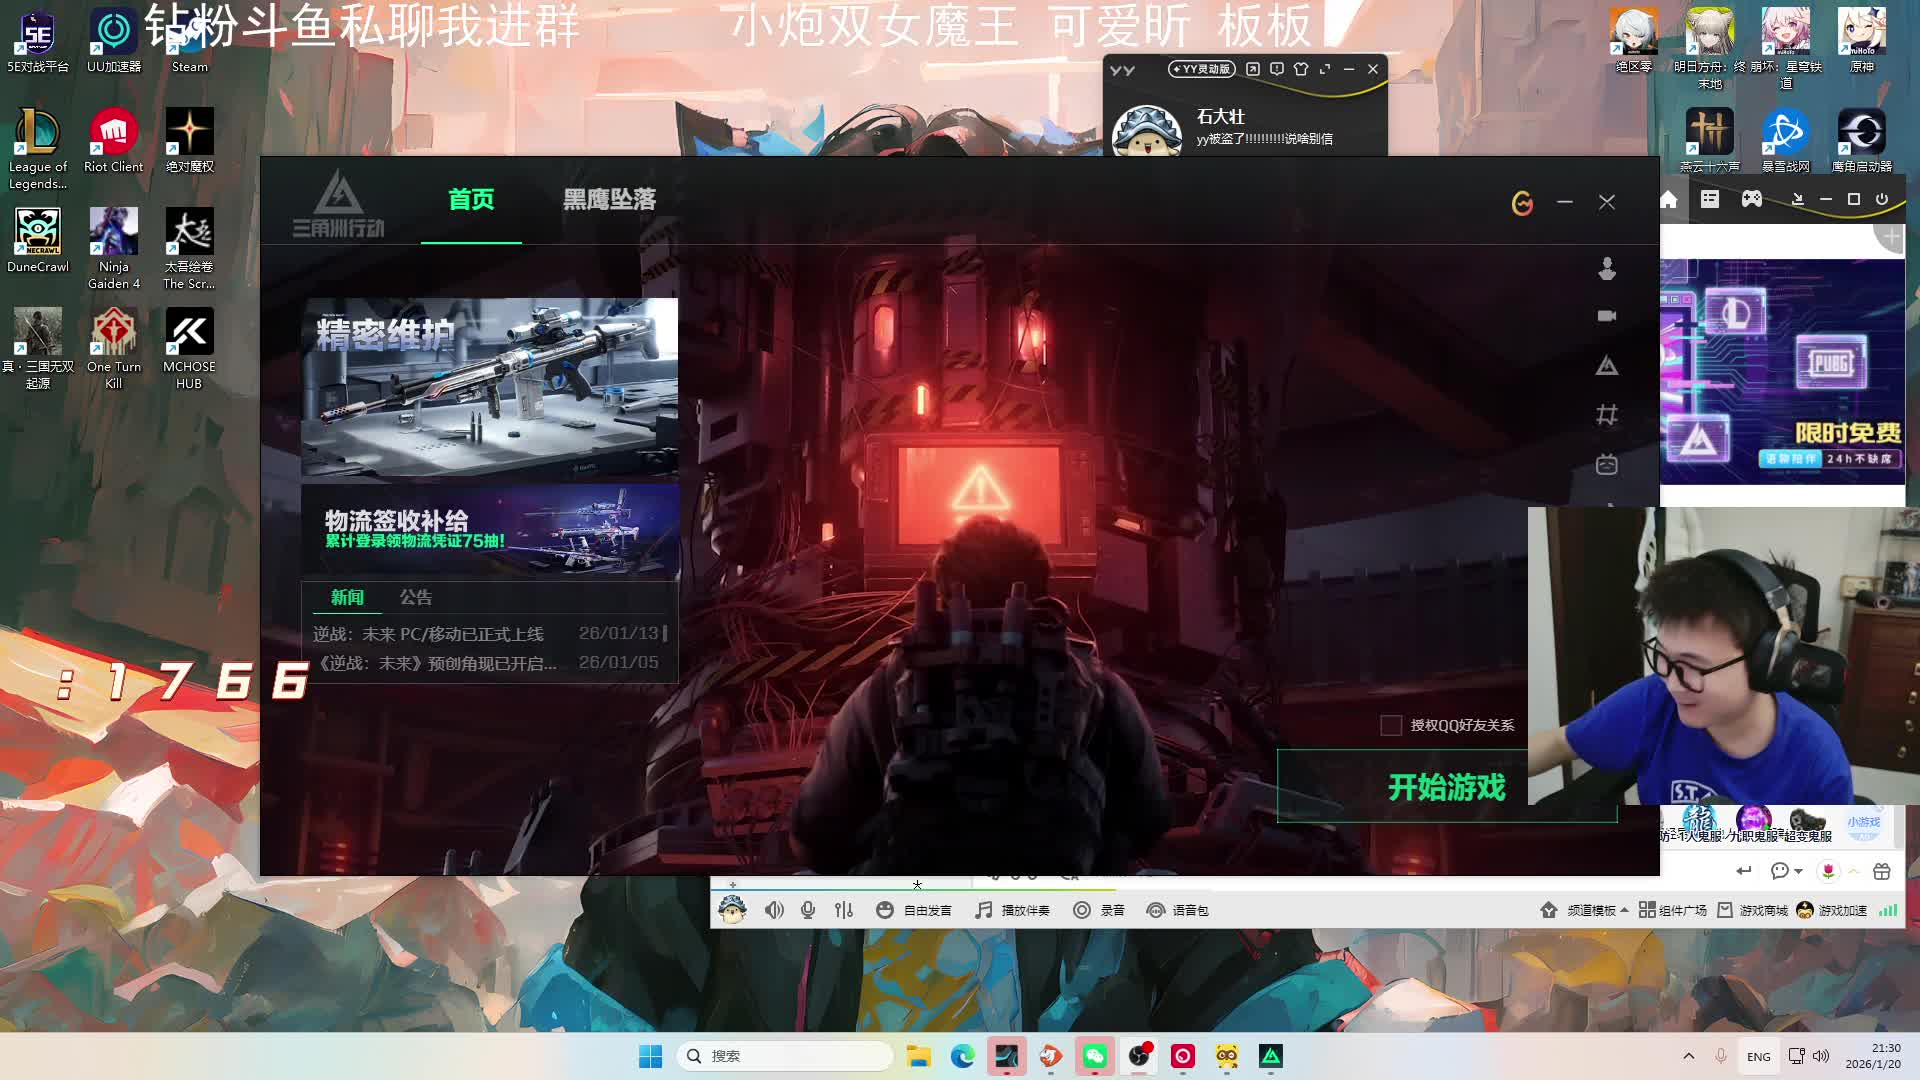The height and width of the screenshot is (1080, 1920).
Task: Show hidden icons in the system tray
Action: (x=1689, y=1056)
